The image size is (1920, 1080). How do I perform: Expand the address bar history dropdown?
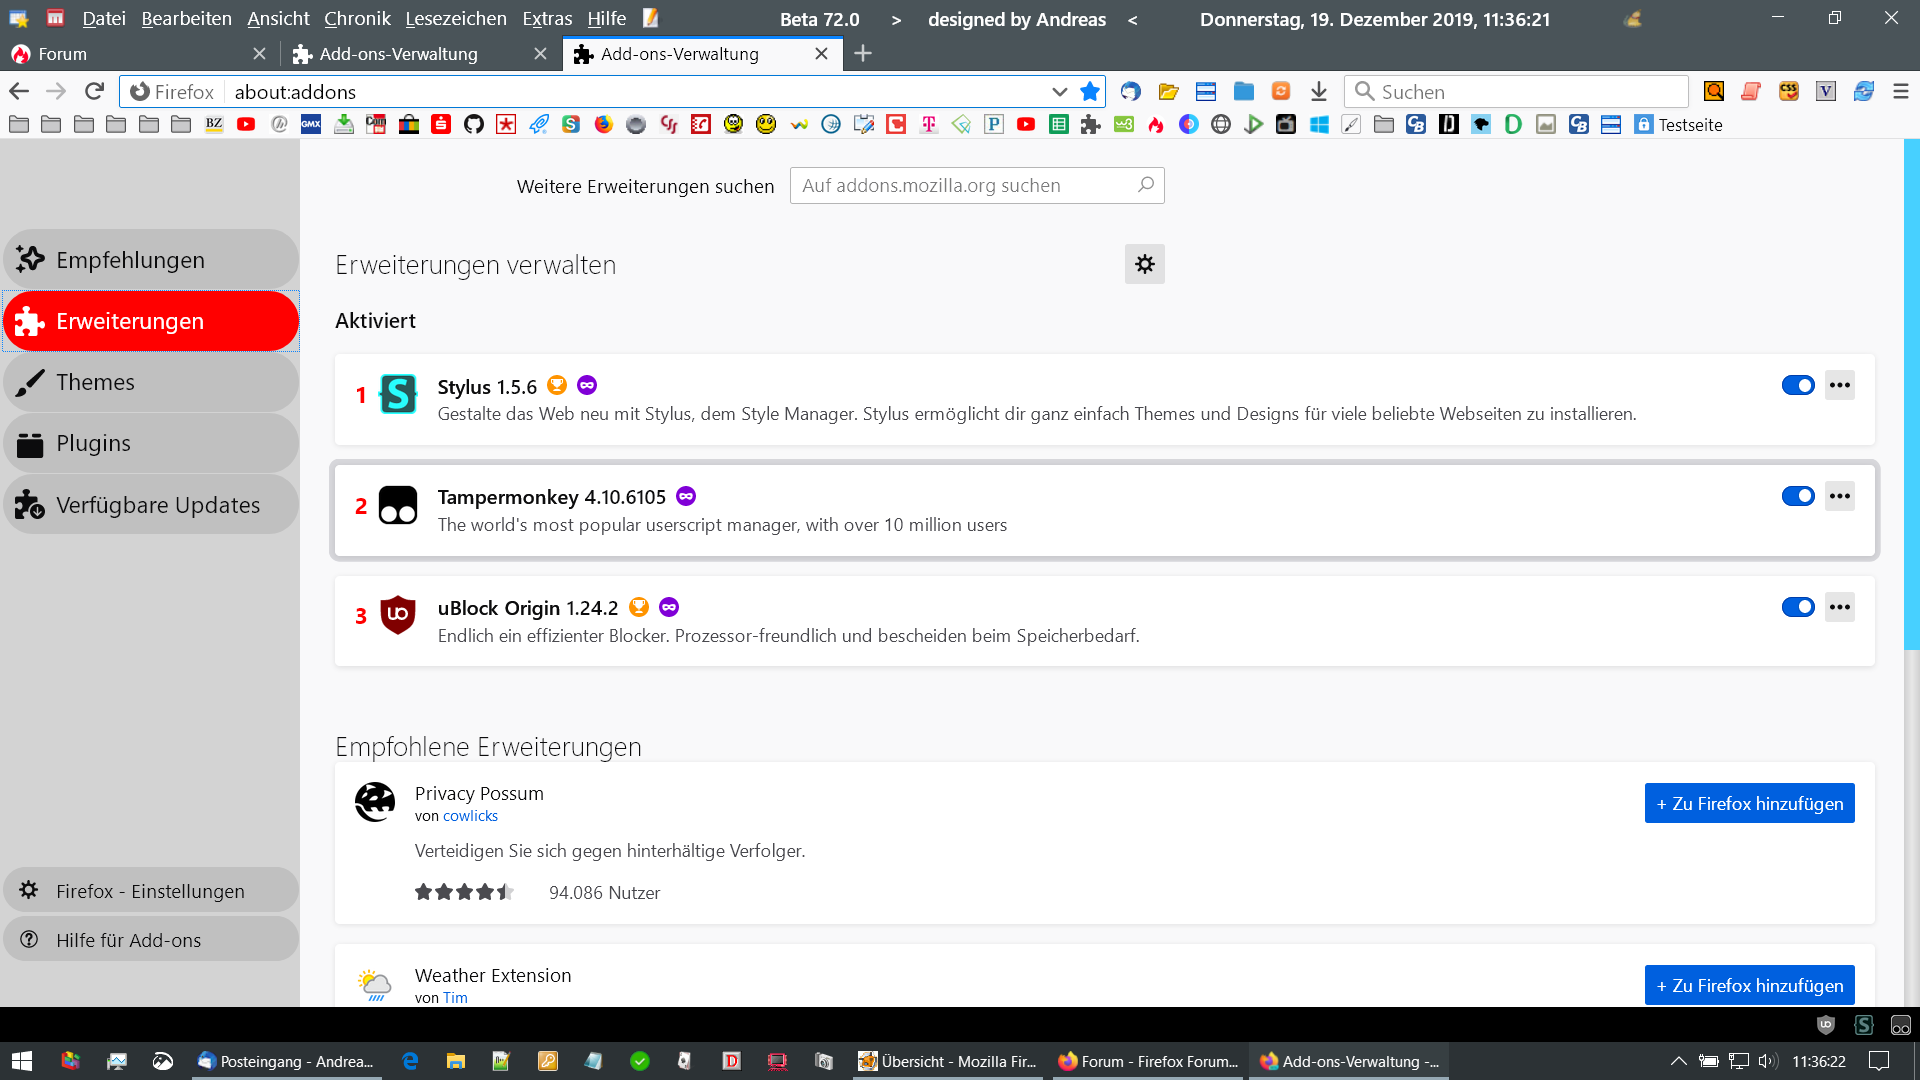point(1059,92)
